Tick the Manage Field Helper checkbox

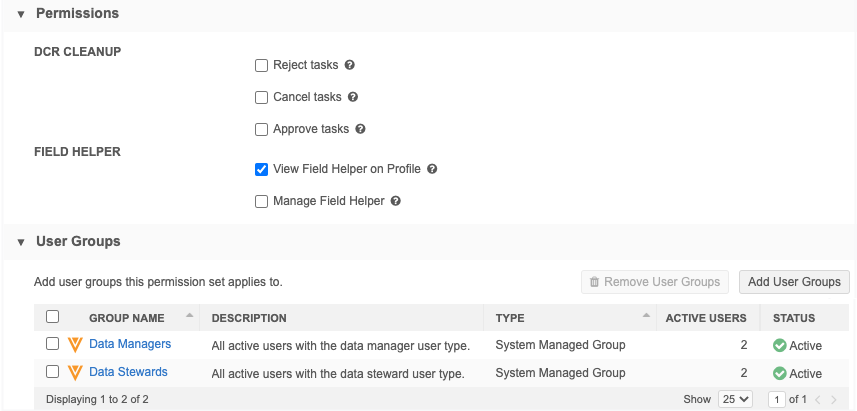coord(262,201)
